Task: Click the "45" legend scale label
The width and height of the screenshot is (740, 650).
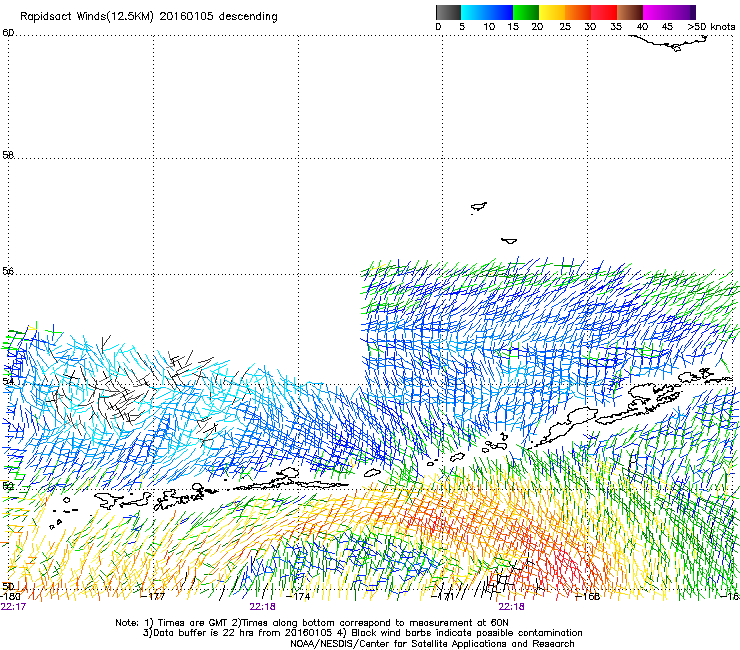Action: 667,26
